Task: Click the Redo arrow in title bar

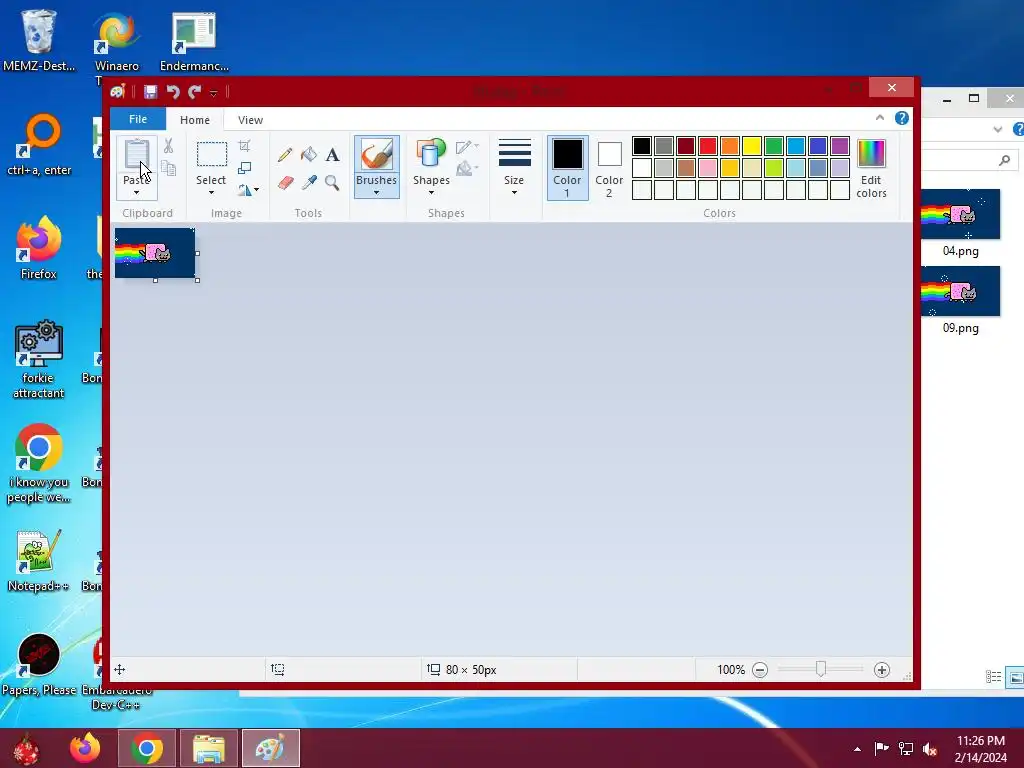Action: tap(195, 92)
